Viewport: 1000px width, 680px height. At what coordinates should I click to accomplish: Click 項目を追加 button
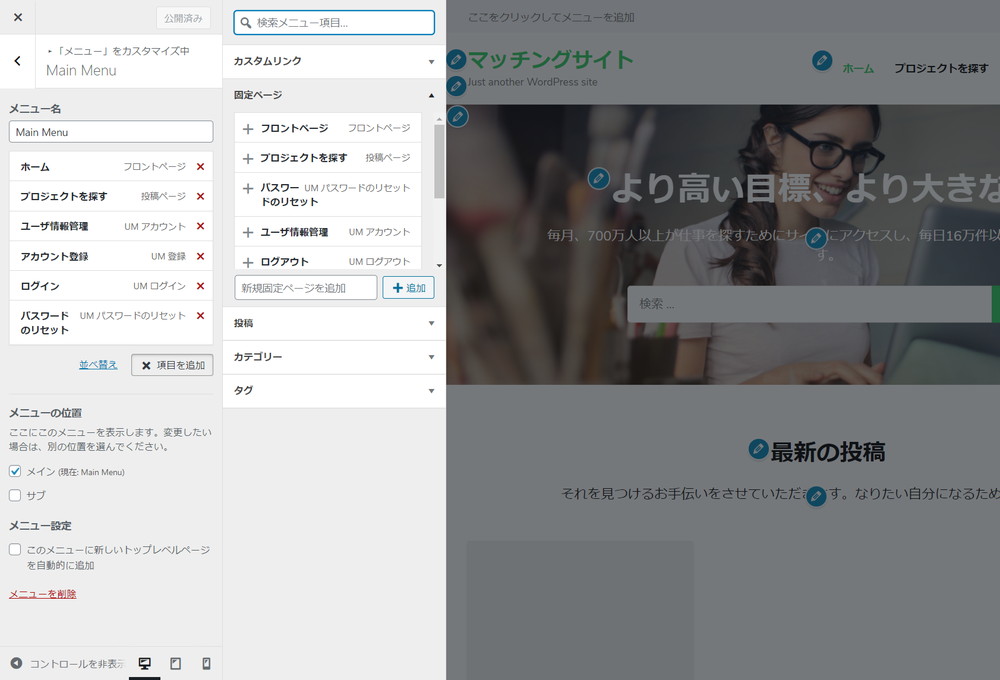[x=172, y=366]
